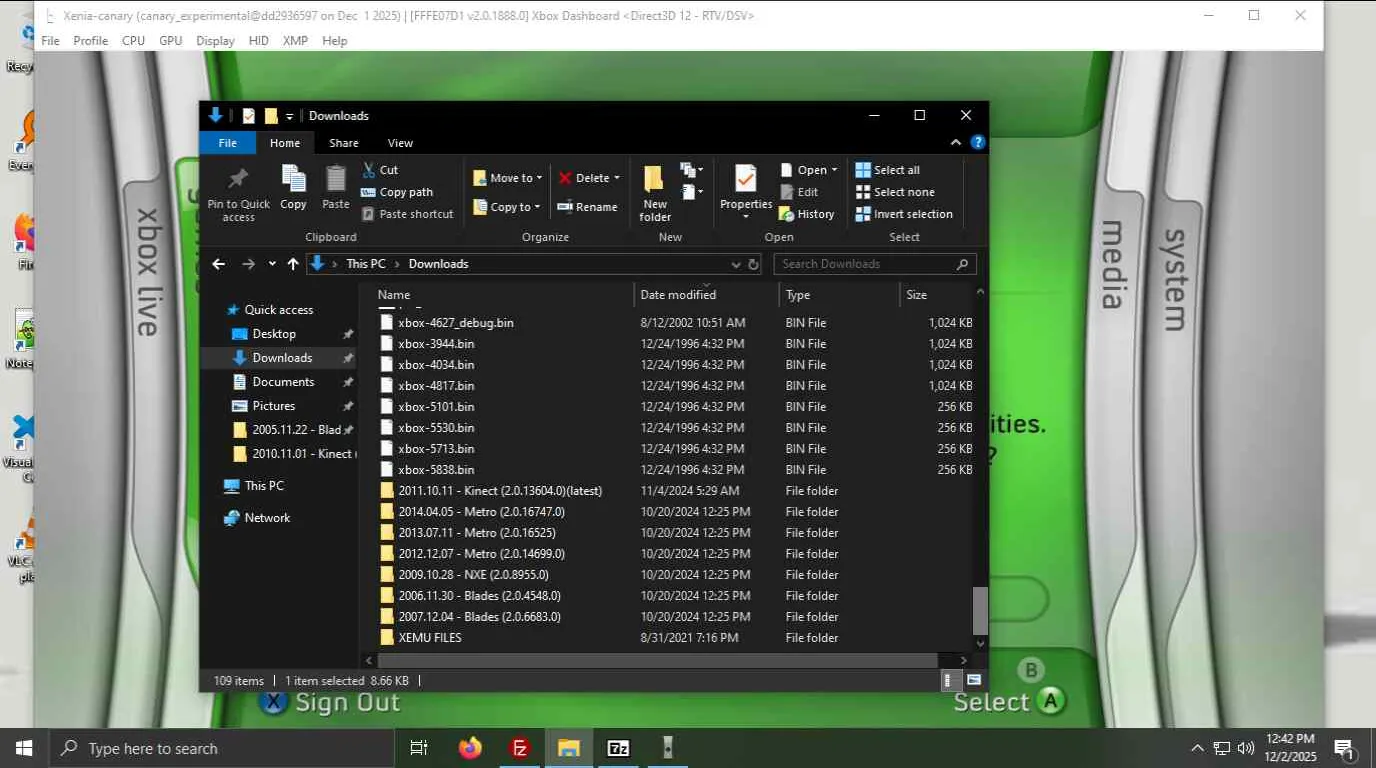Click the Edit button in the Open group

(799, 192)
